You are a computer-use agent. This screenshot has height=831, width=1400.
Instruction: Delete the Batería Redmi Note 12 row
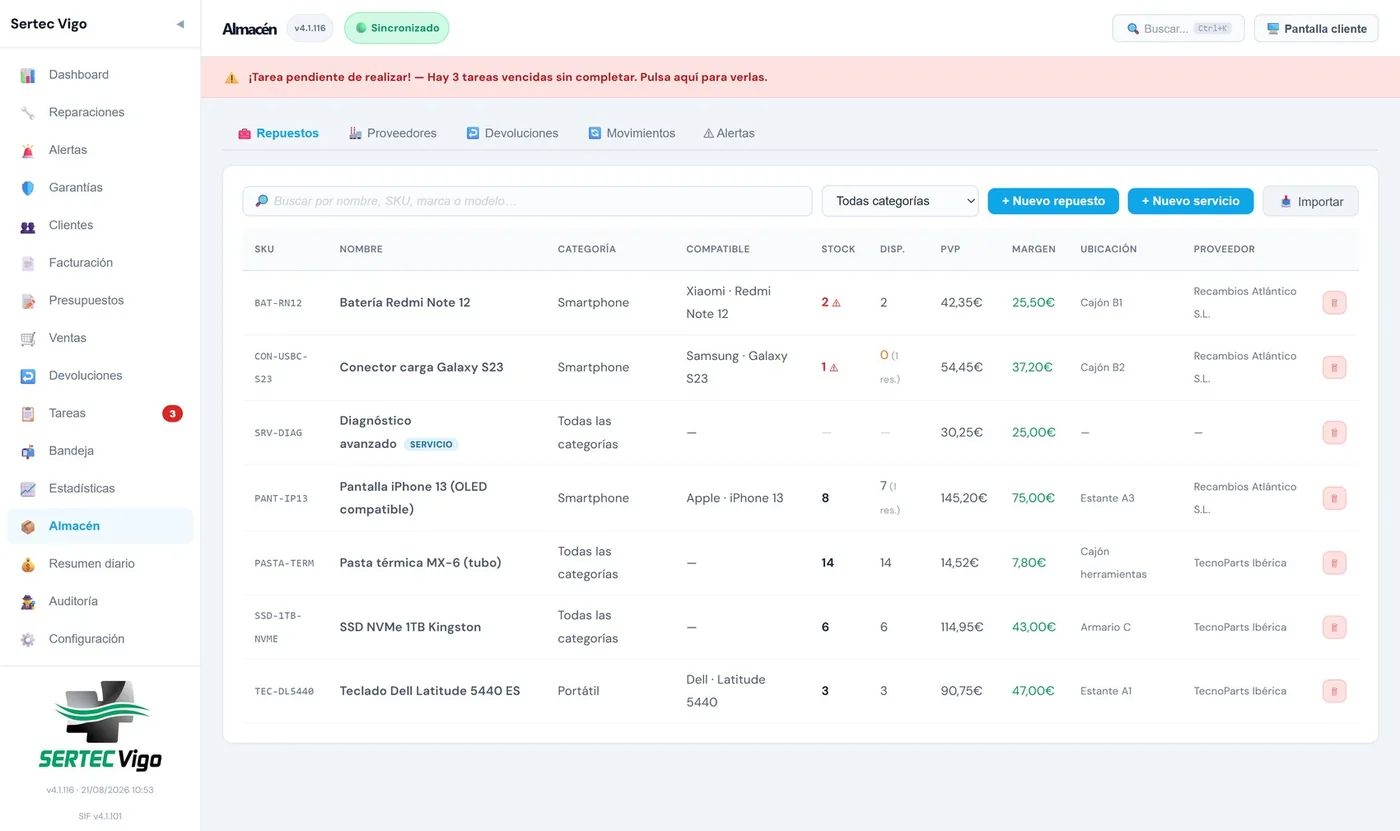[1334, 303]
